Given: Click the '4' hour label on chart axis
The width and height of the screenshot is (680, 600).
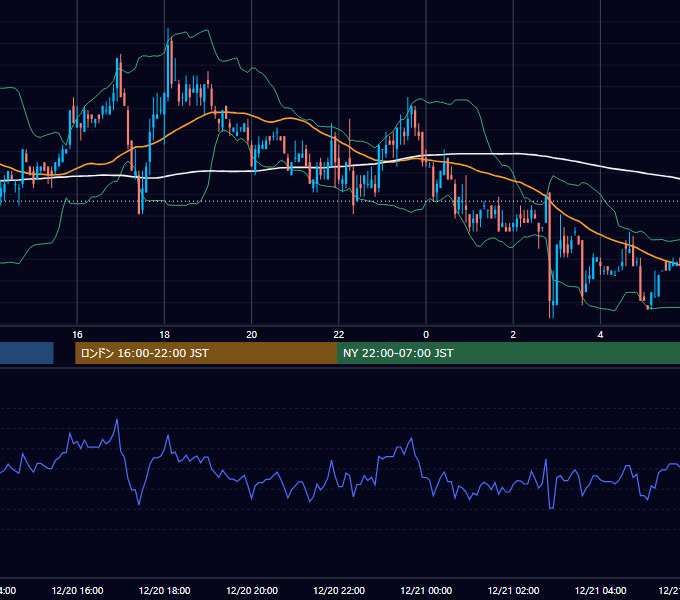Looking at the screenshot, I should tap(600, 335).
